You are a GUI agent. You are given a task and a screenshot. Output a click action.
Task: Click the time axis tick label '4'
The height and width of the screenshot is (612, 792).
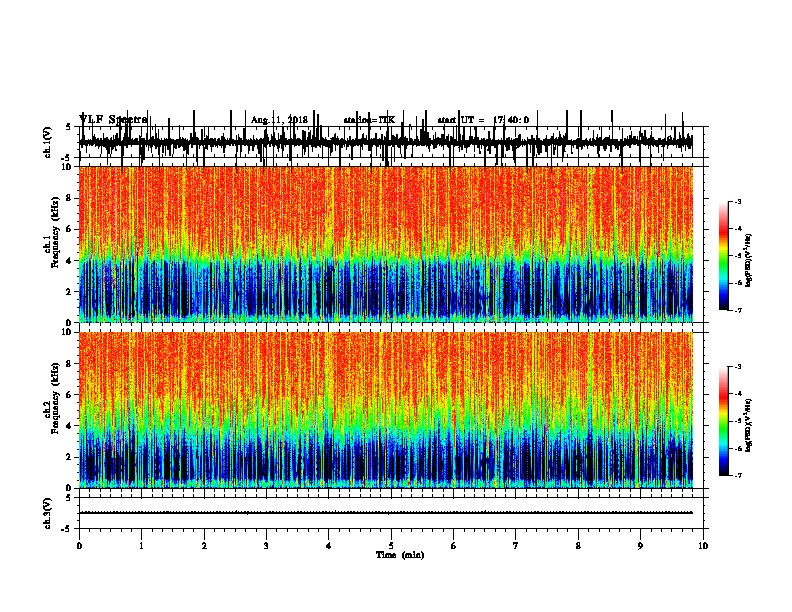[x=329, y=546]
